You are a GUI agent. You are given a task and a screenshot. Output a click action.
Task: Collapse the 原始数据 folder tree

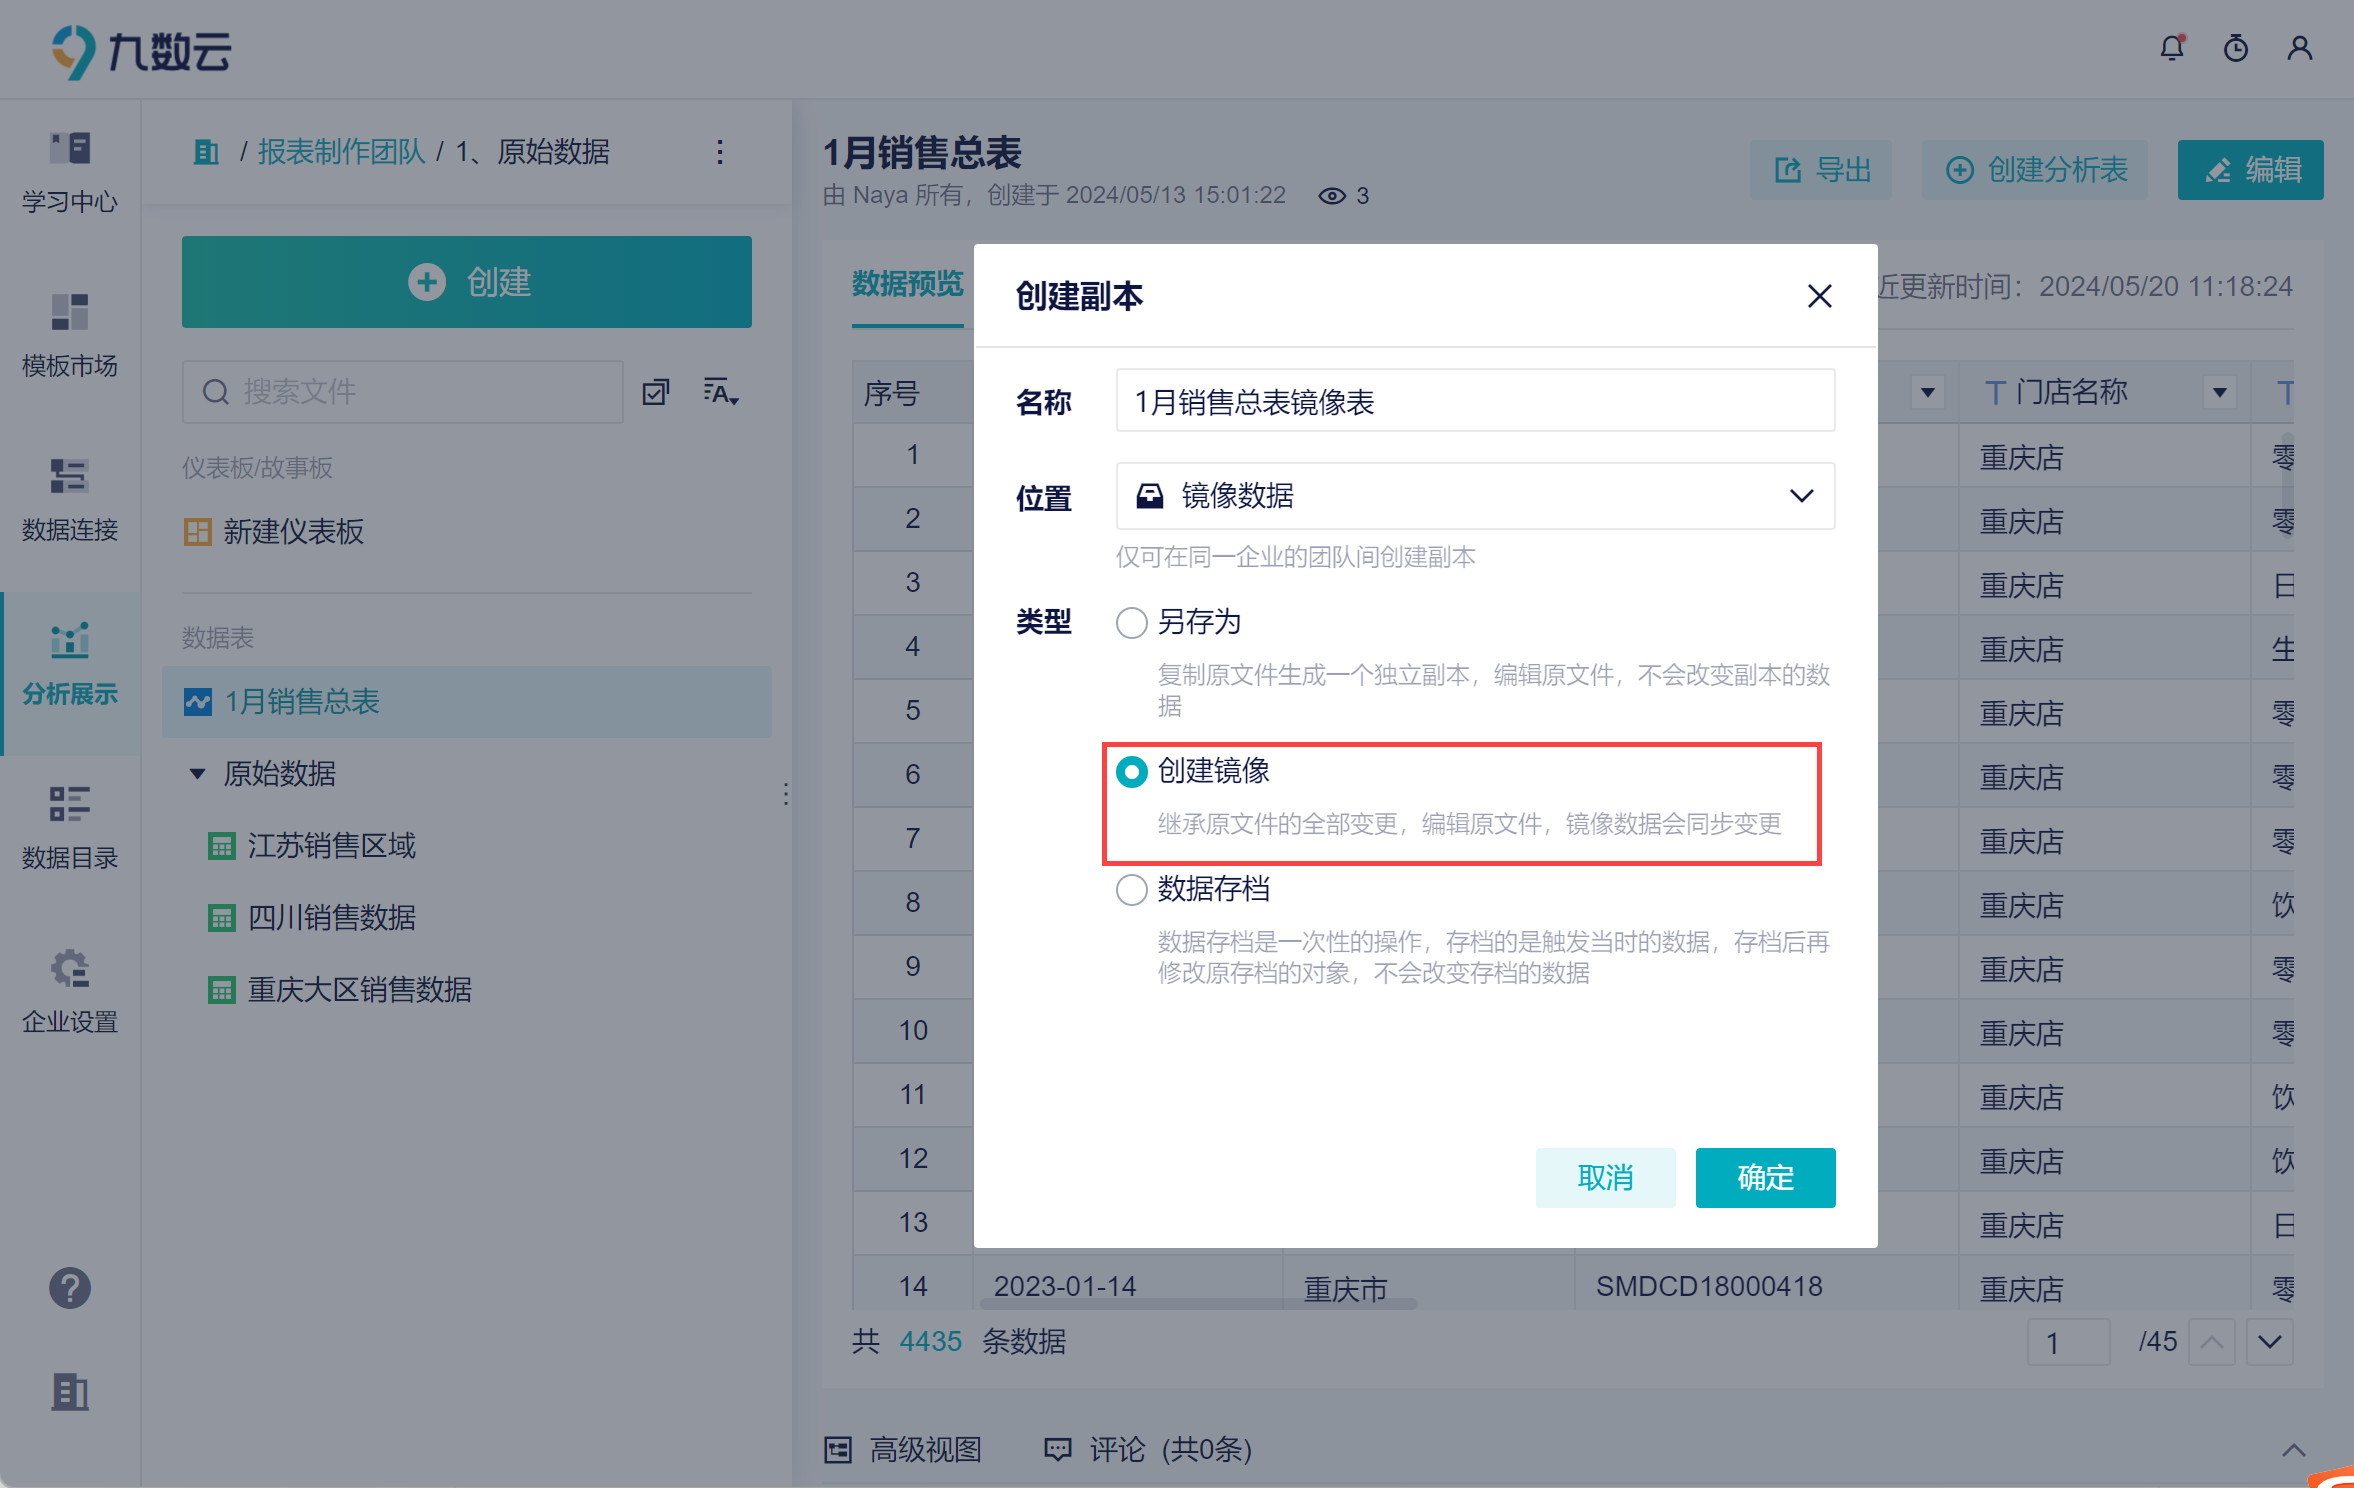coord(197,774)
